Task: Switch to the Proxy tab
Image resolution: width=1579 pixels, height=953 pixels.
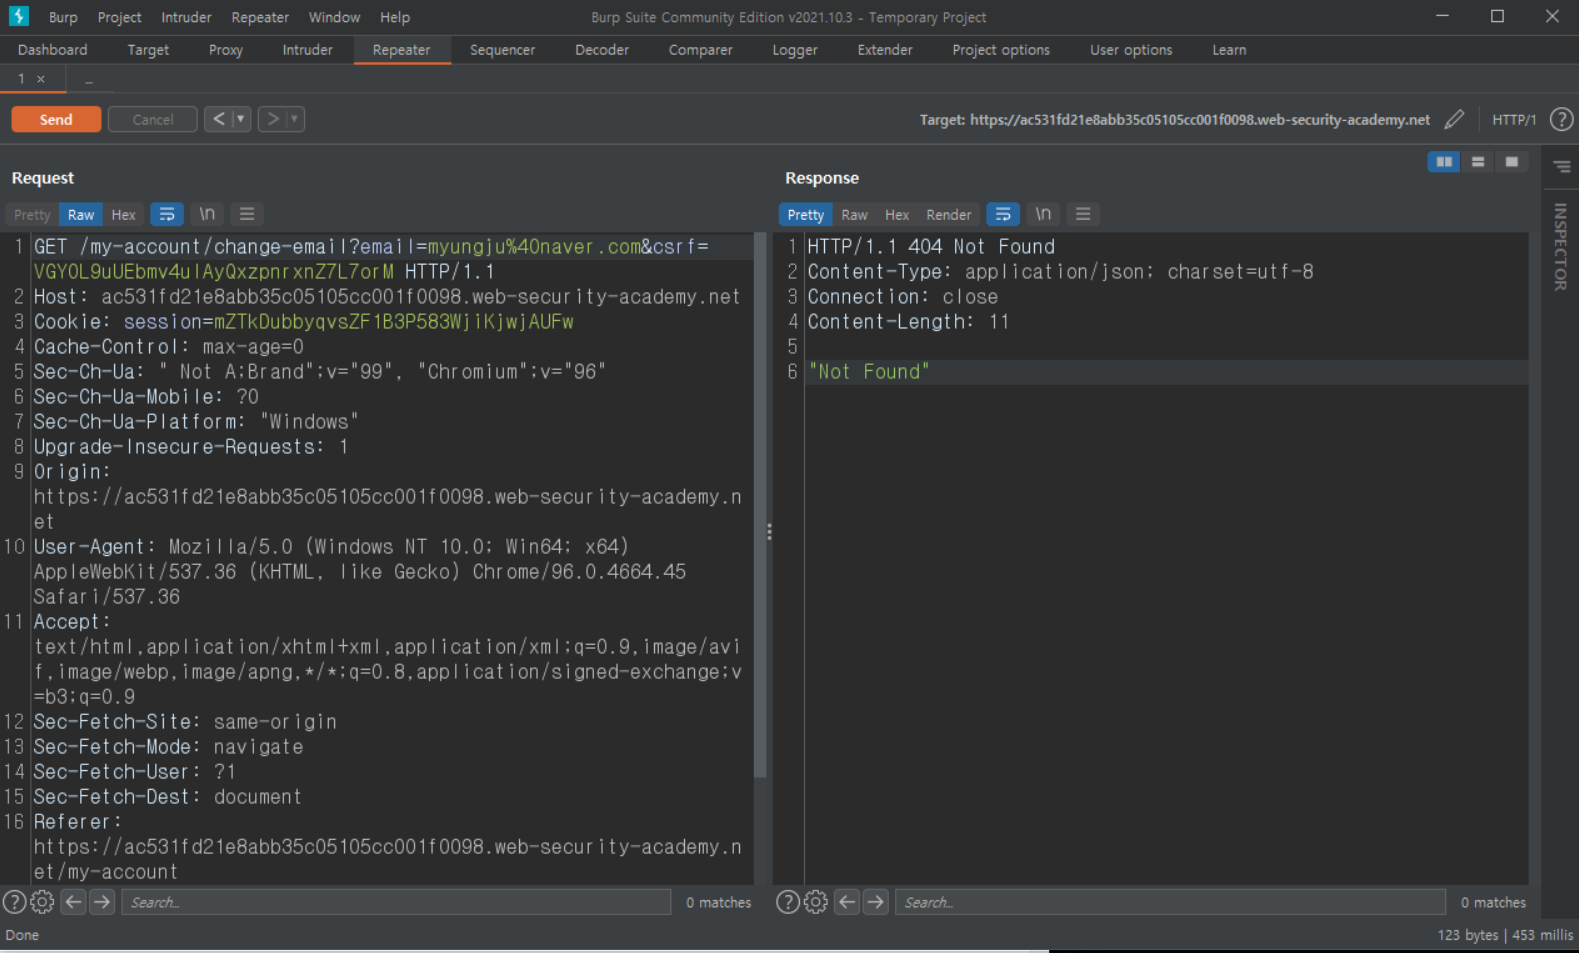Action: (x=226, y=50)
